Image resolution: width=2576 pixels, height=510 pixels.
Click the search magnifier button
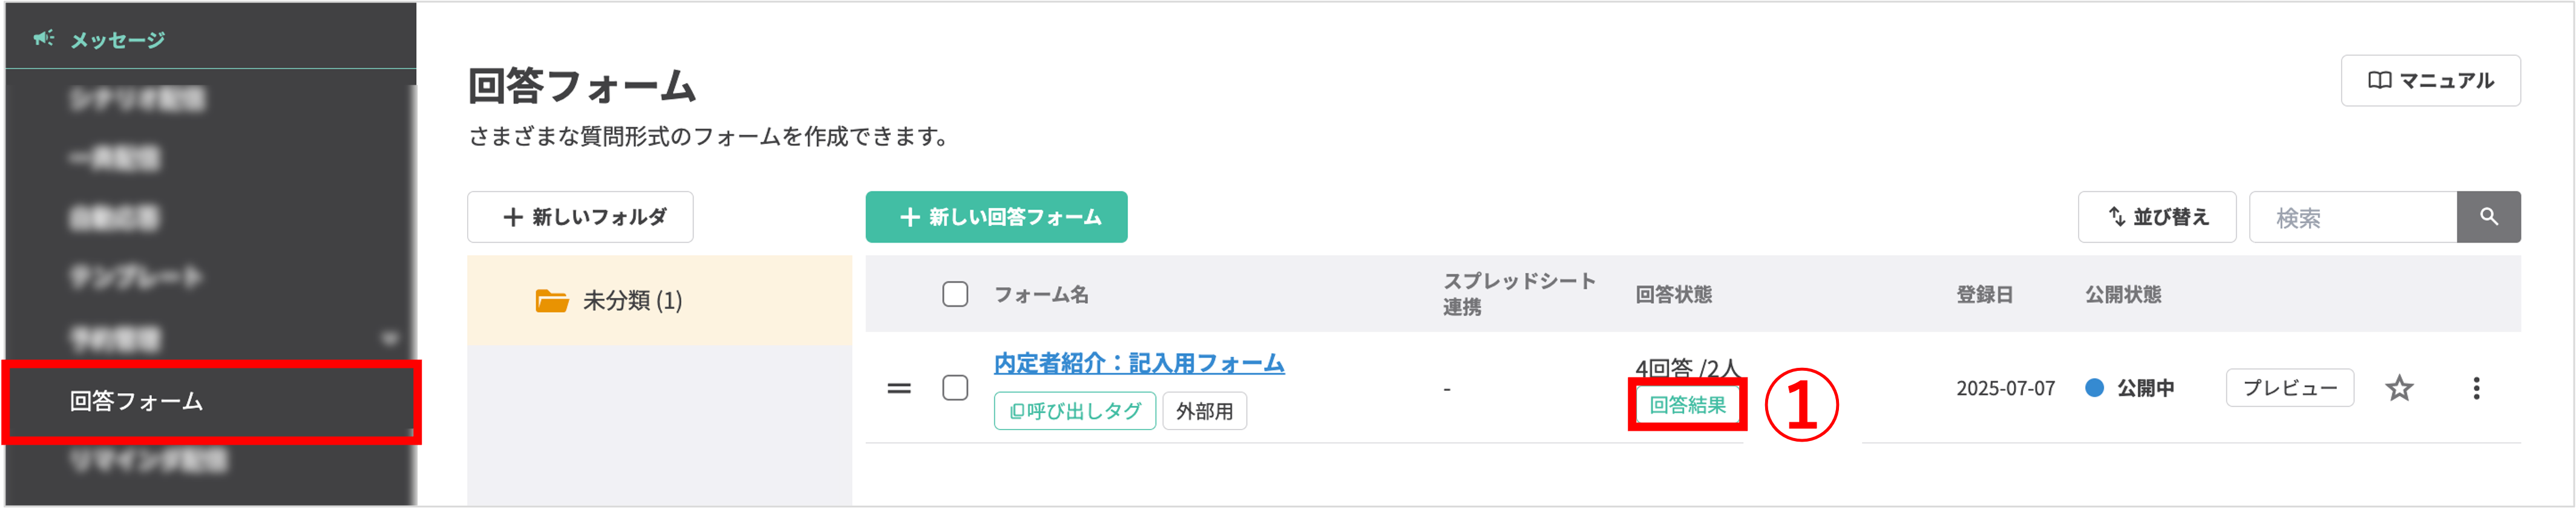point(2488,217)
